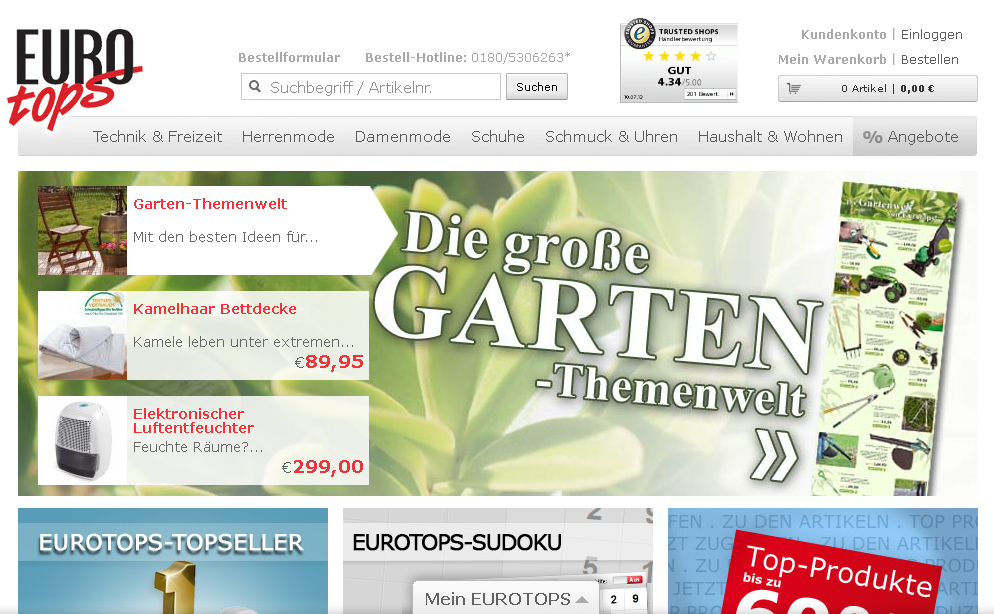This screenshot has height=614, width=994.
Task: Open the Trusted Shops rating badge
Action: [x=678, y=61]
